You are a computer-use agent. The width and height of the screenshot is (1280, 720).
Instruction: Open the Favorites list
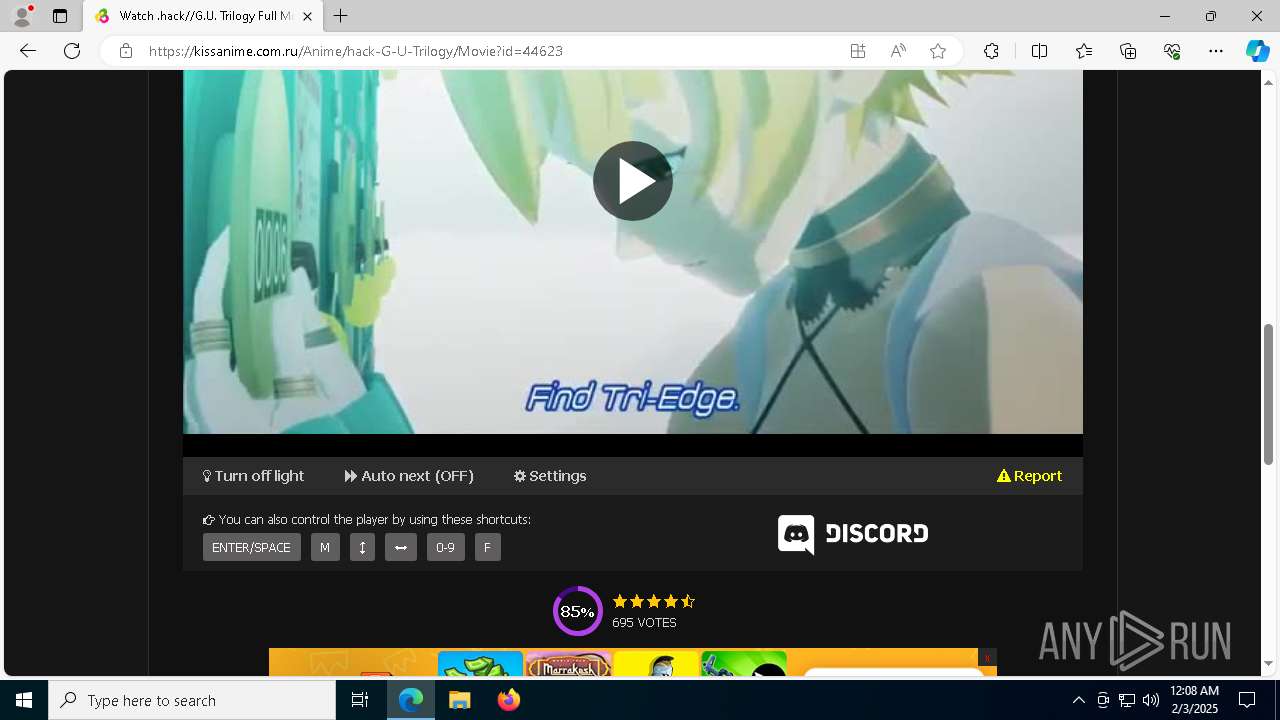click(1084, 51)
